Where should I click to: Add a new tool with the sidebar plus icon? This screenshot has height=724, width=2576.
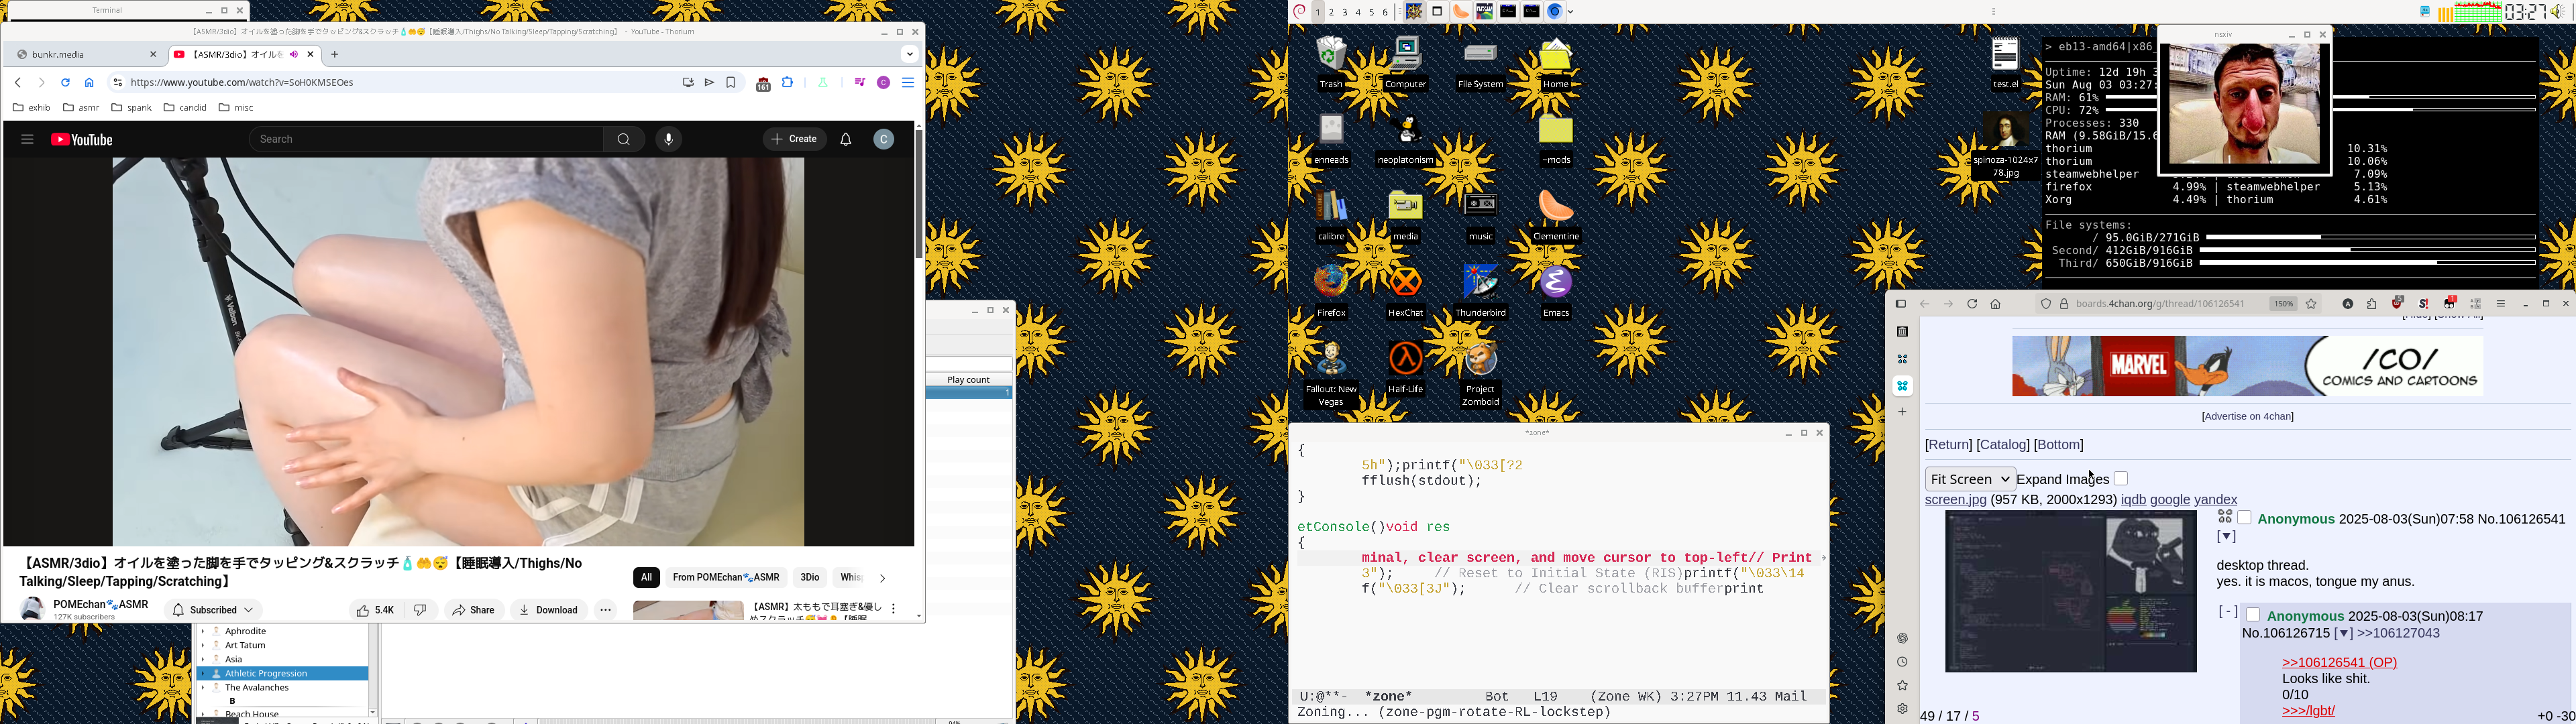[x=1902, y=412]
